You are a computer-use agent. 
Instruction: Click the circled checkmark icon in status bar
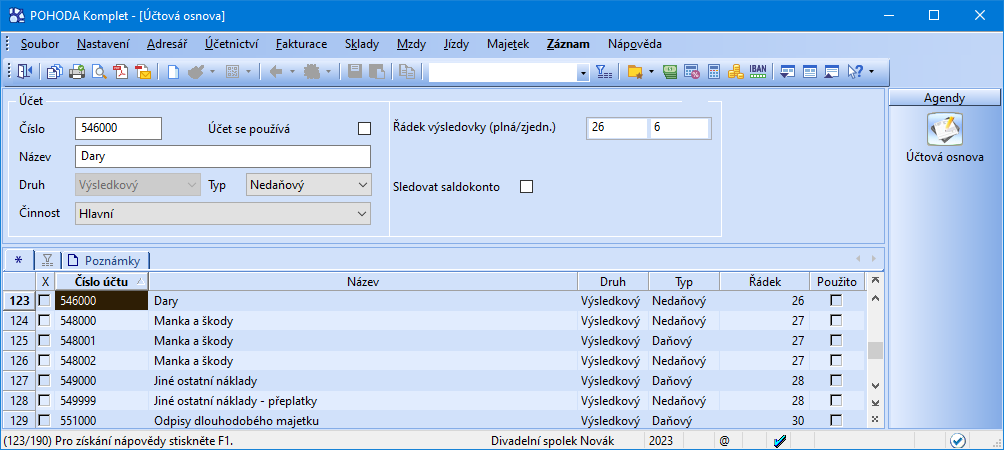pyautogui.click(x=958, y=441)
